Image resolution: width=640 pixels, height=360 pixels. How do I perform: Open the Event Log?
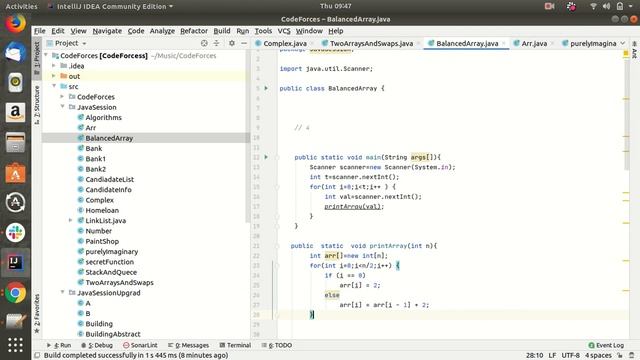(606, 345)
